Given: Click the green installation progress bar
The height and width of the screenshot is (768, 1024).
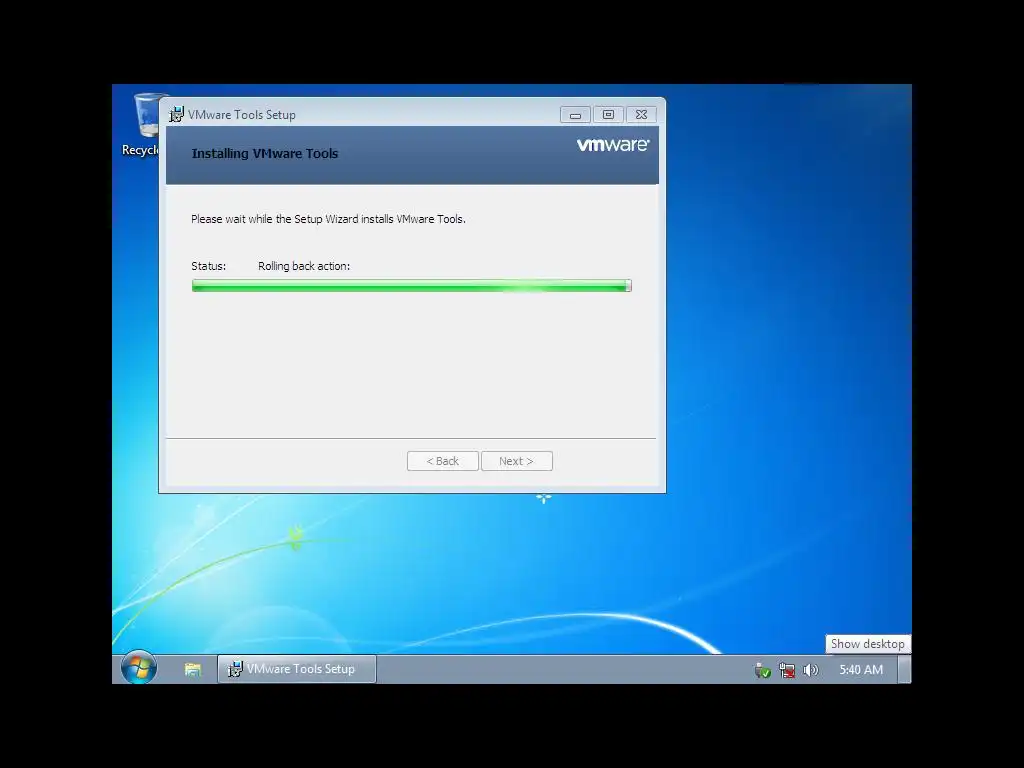Looking at the screenshot, I should (x=411, y=285).
